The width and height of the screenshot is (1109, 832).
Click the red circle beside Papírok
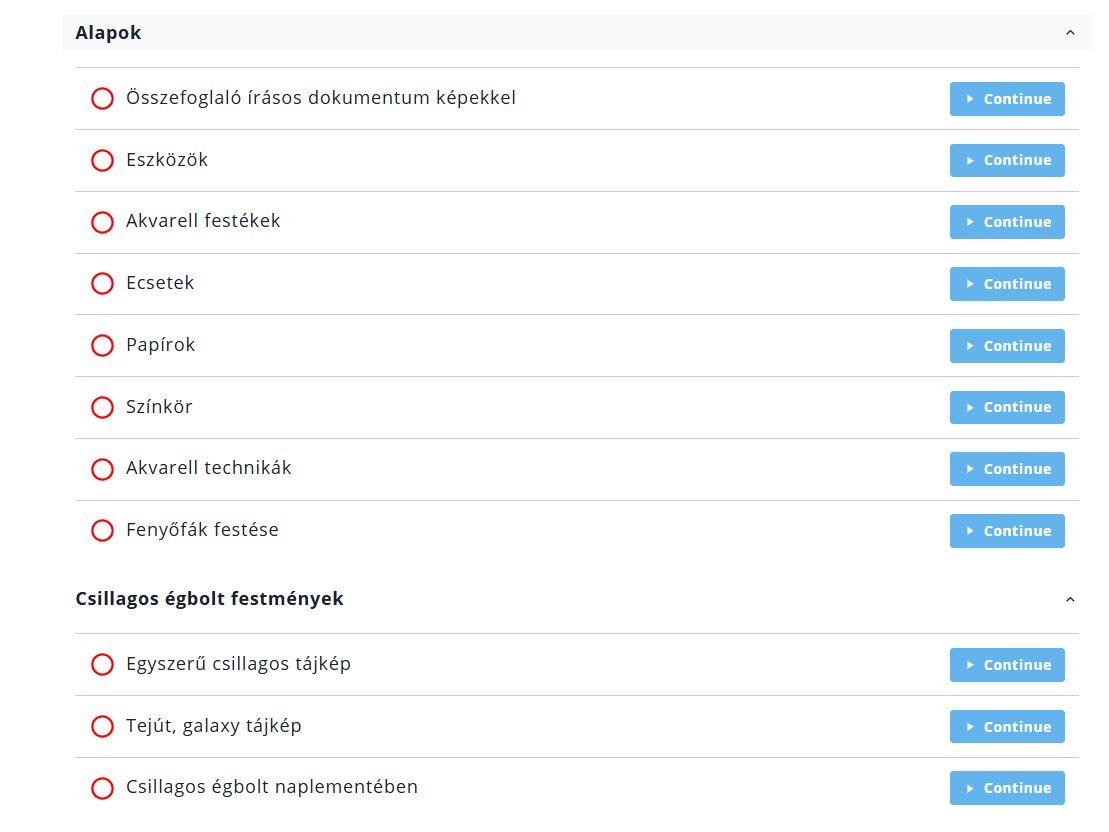[102, 346]
